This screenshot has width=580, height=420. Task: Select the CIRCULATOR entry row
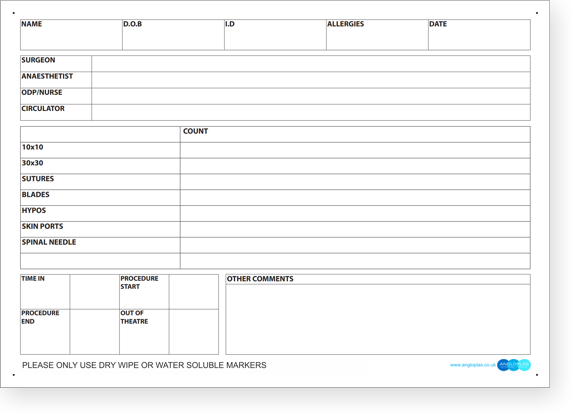[311, 112]
